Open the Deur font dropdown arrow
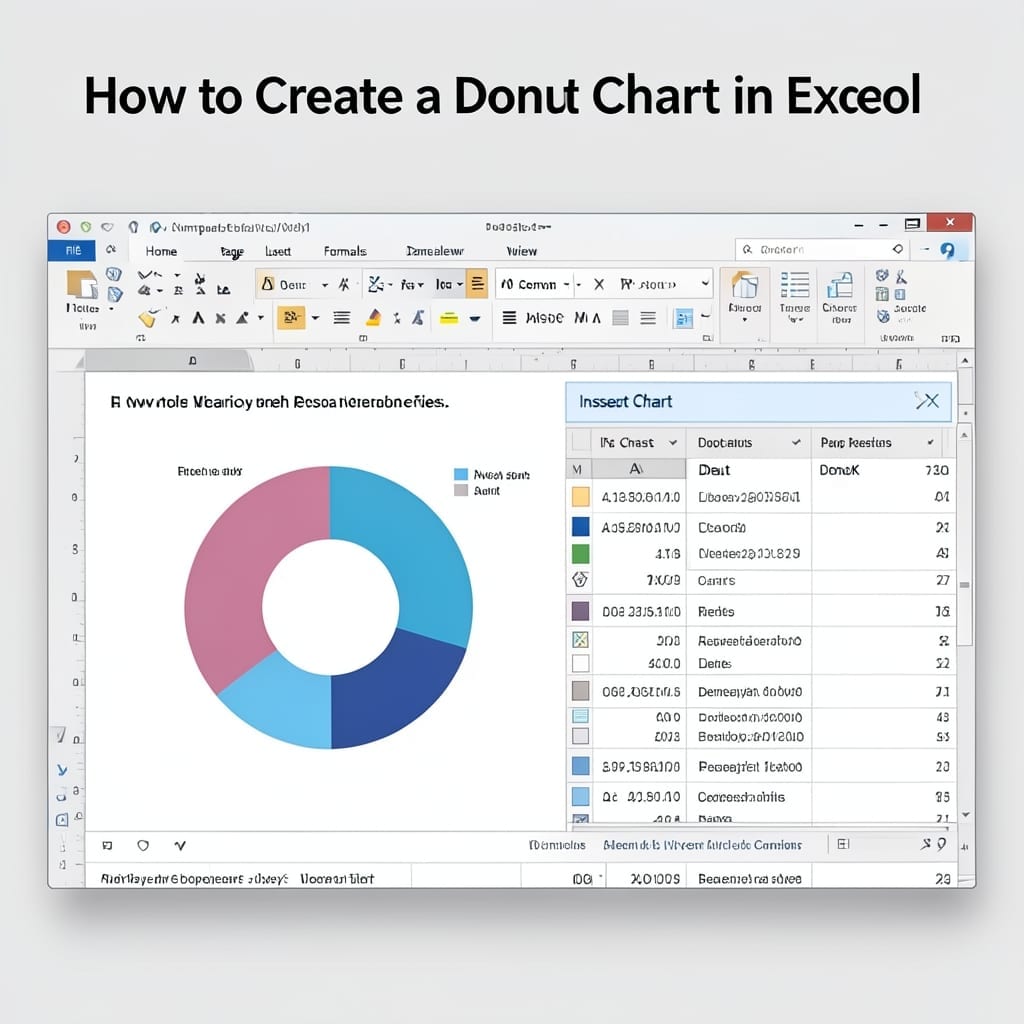1024x1024 pixels. (324, 285)
